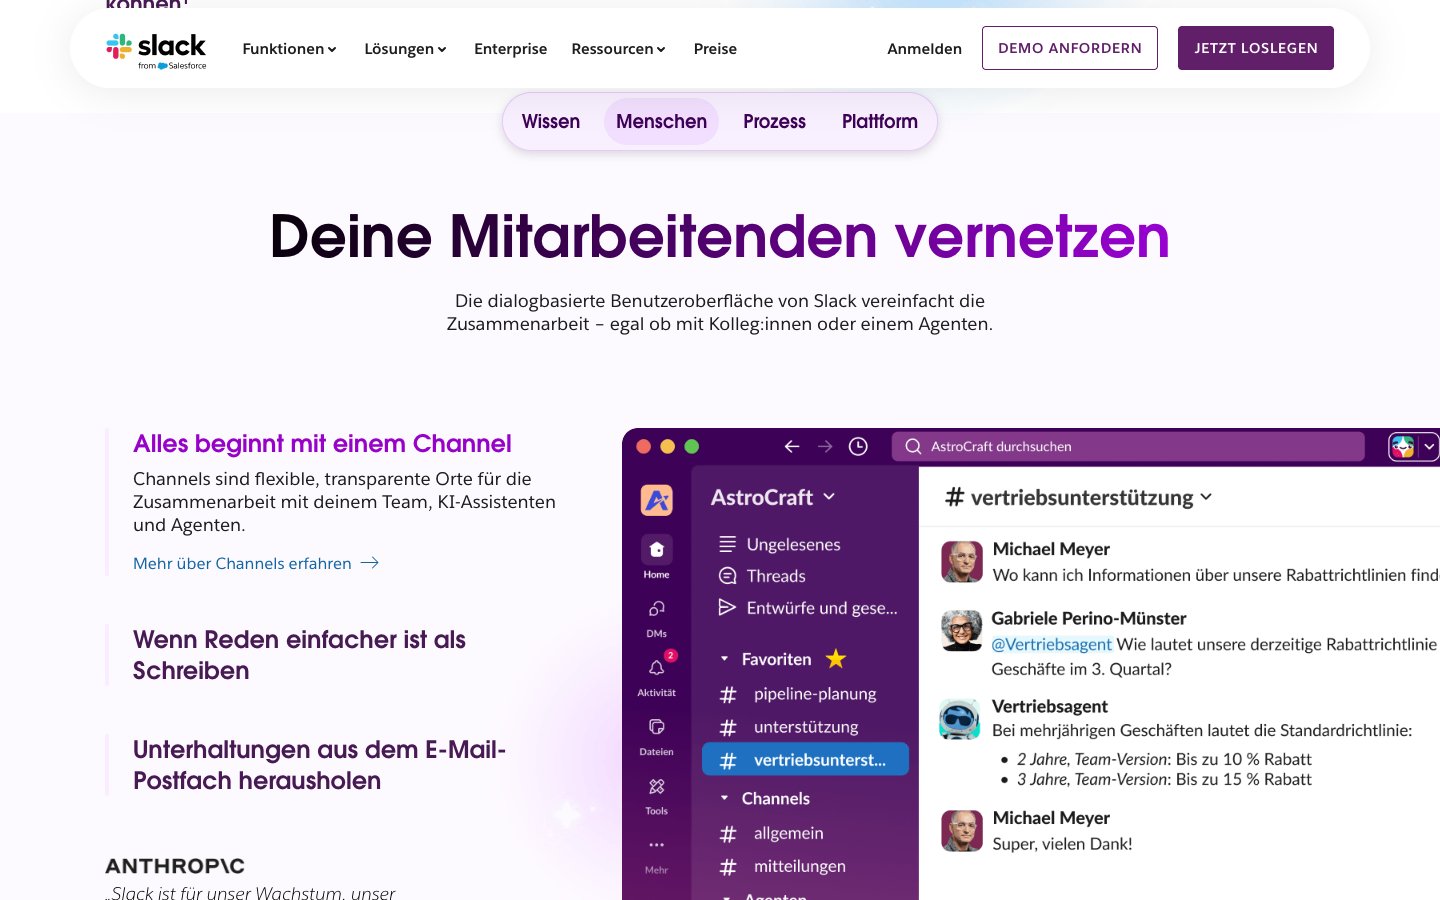This screenshot has width=1440, height=900.
Task: Click the history clock icon
Action: point(858,447)
